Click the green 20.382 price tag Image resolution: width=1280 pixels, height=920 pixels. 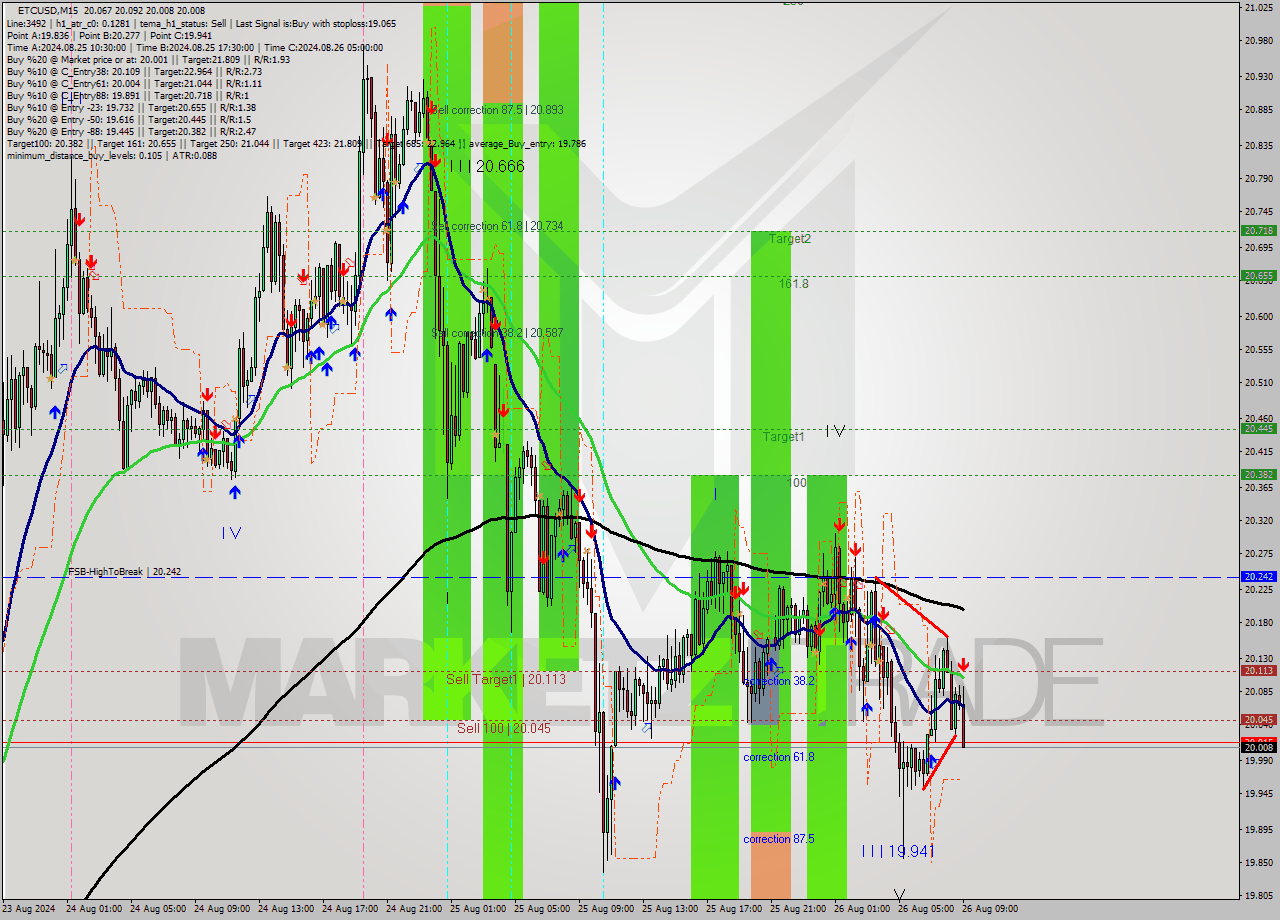pos(1258,475)
